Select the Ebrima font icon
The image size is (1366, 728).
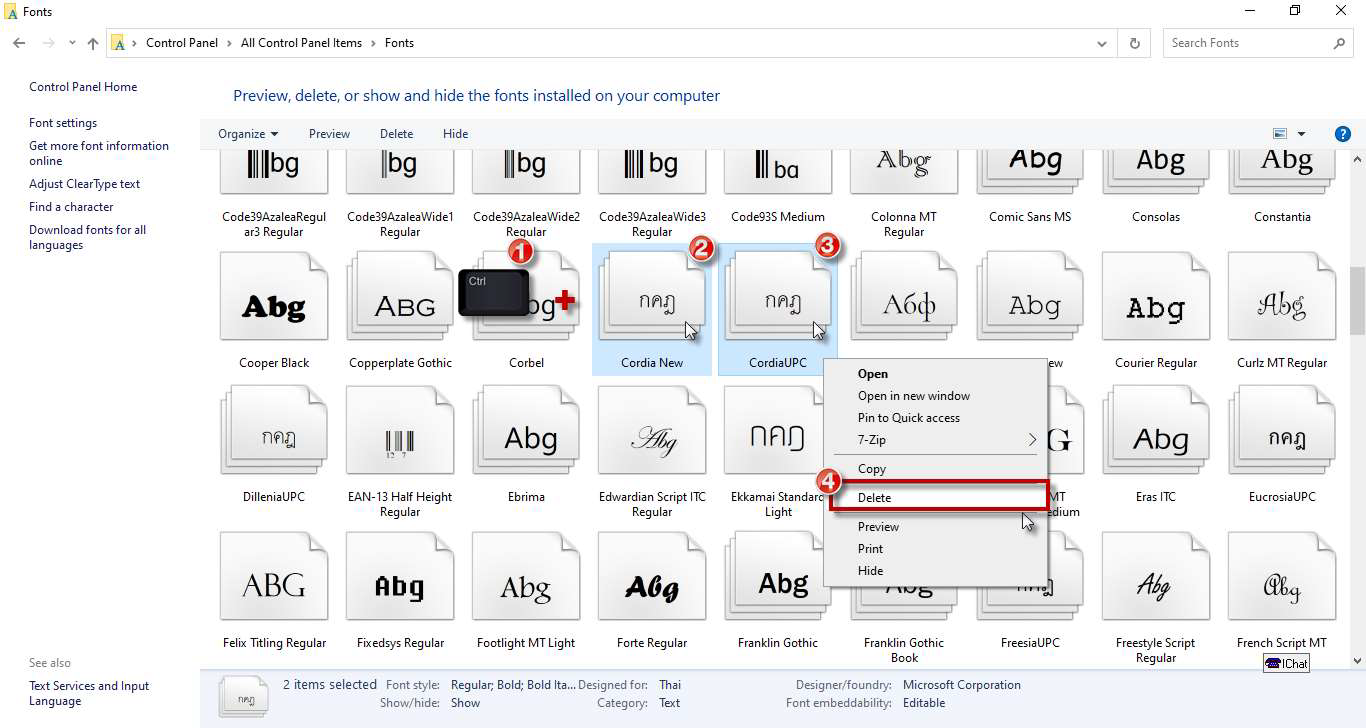pyautogui.click(x=526, y=435)
